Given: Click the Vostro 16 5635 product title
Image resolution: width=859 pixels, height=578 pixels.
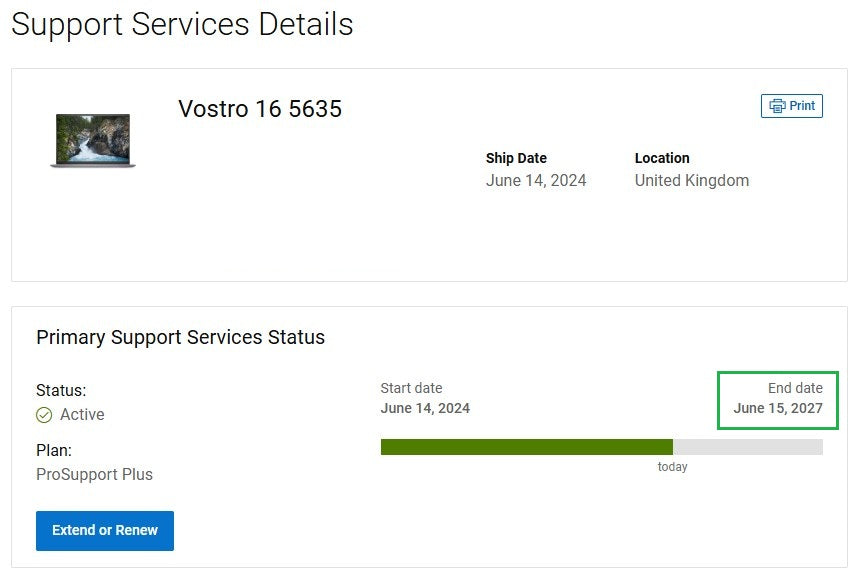Looking at the screenshot, I should click(x=260, y=108).
